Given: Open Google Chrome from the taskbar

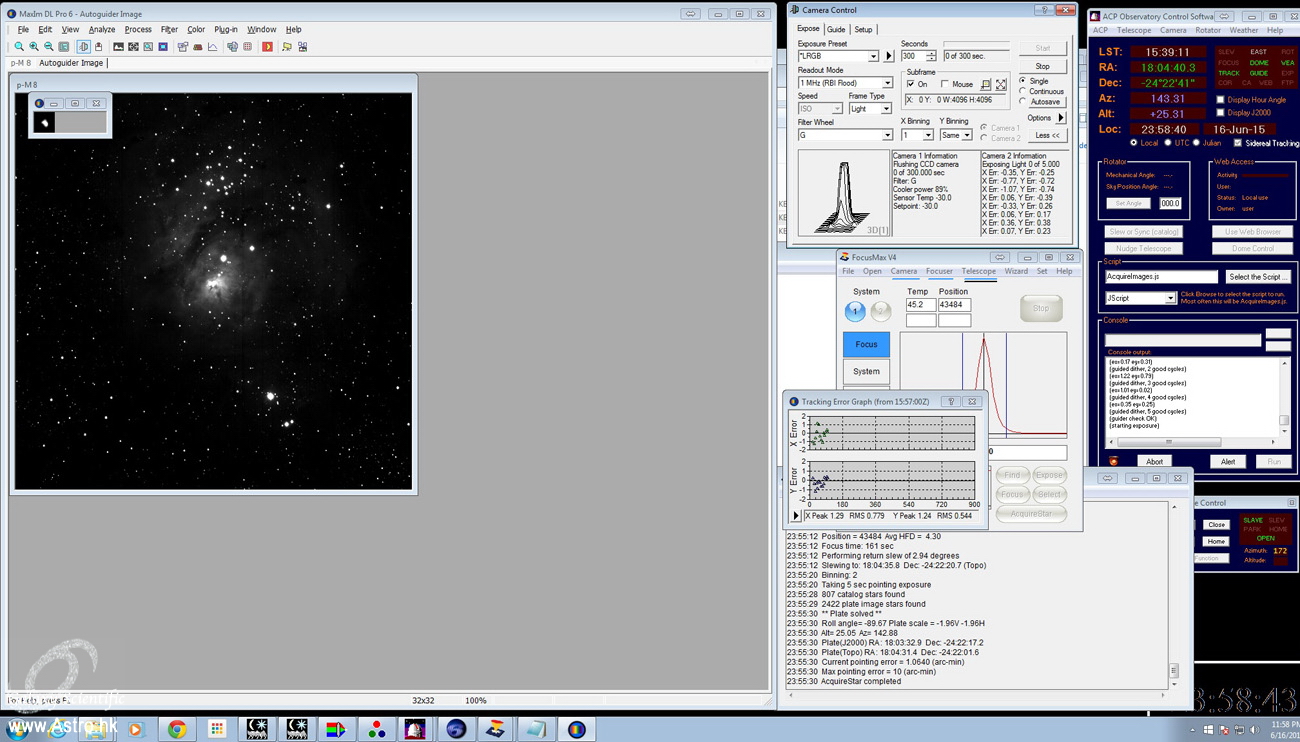Looking at the screenshot, I should 177,729.
